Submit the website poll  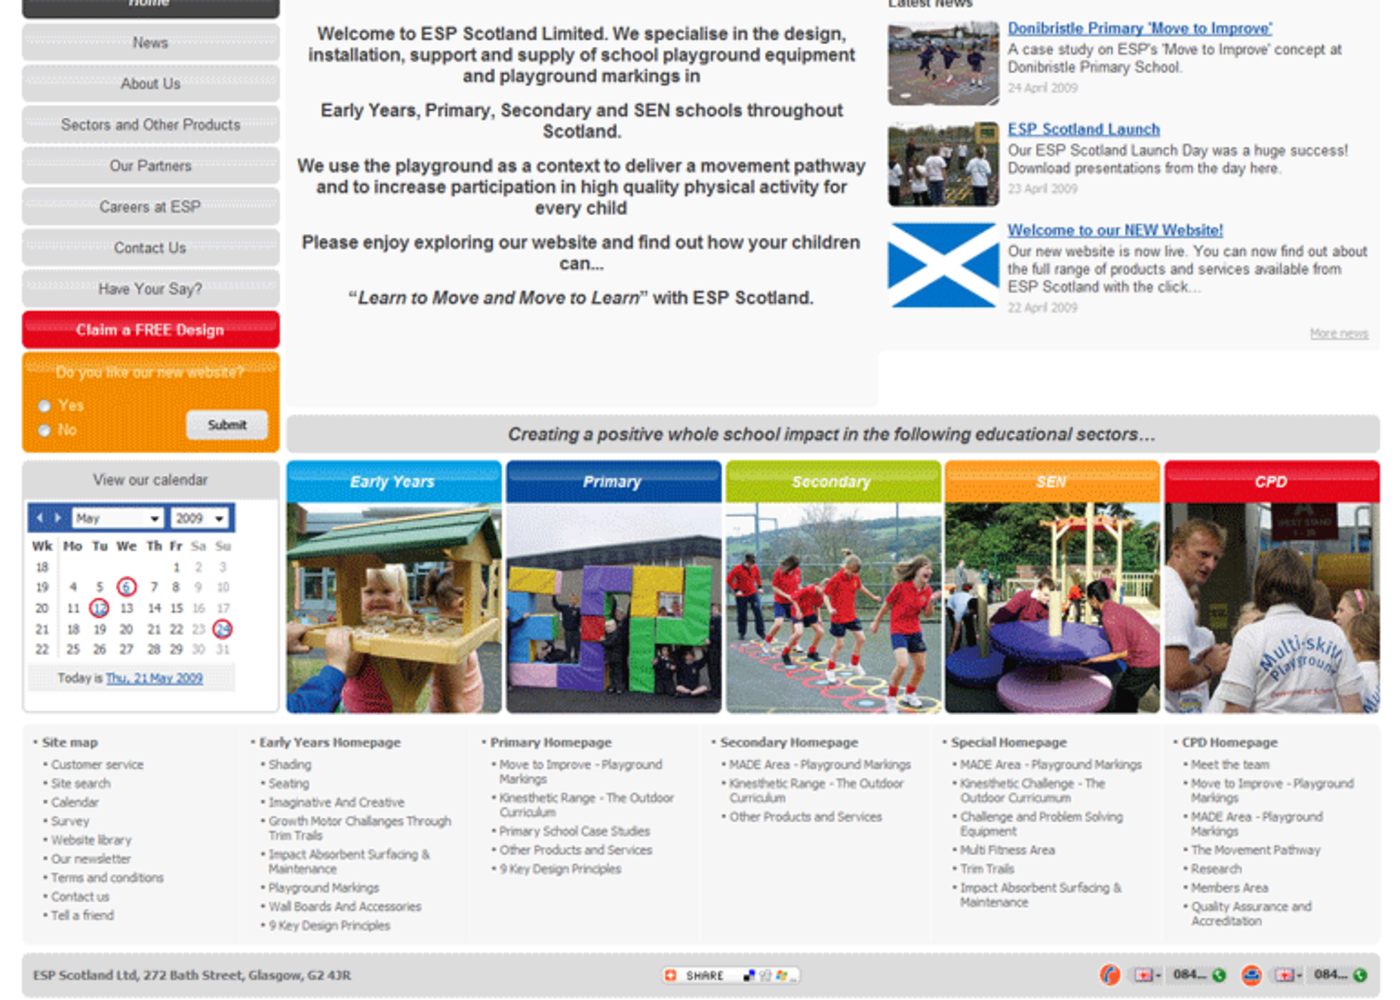pos(227,425)
